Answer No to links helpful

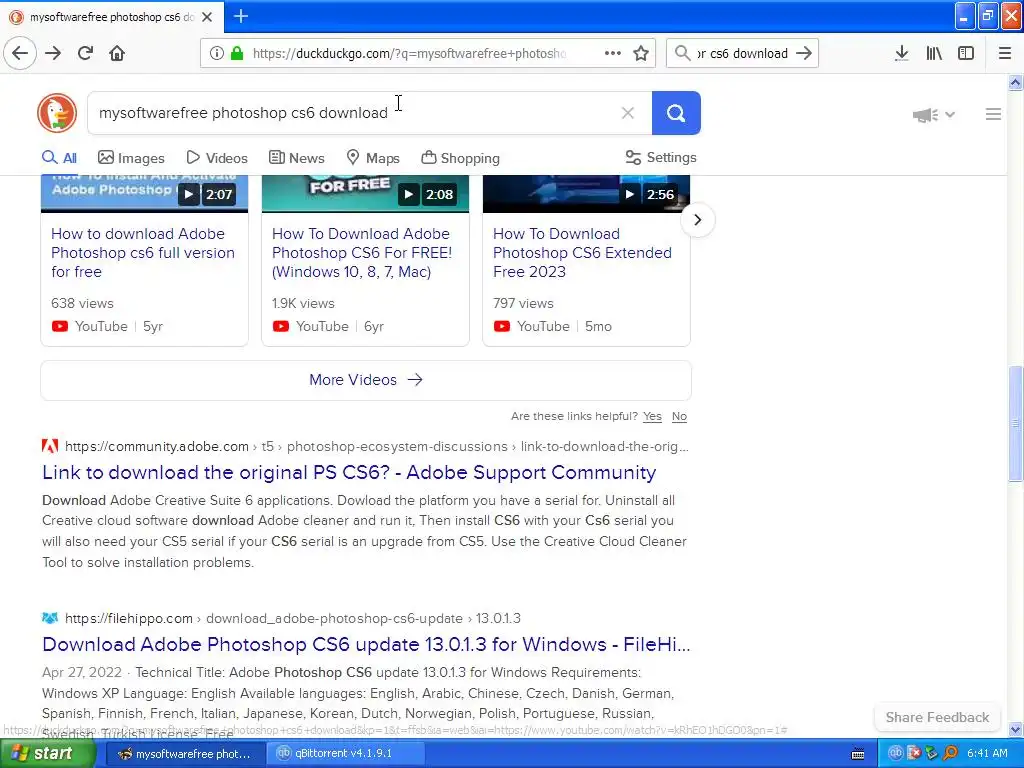(679, 416)
